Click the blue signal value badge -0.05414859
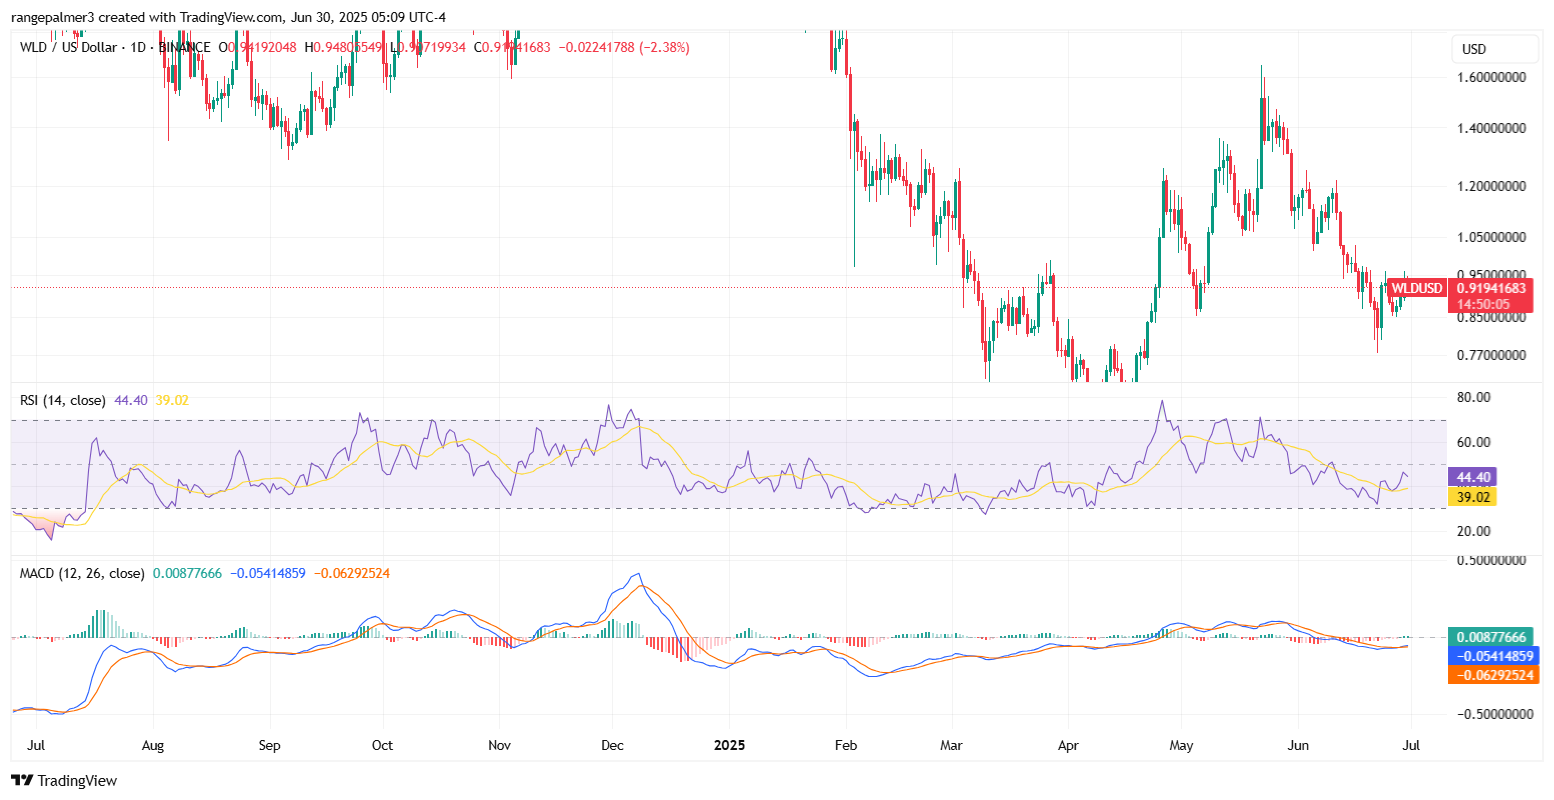 pos(1489,656)
